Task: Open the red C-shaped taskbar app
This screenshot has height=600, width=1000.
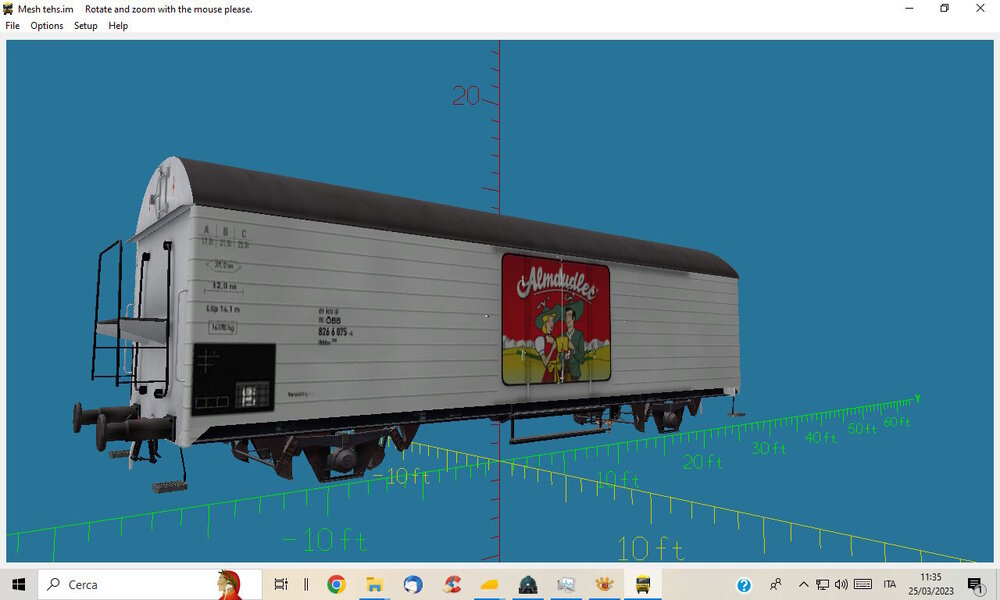Action: point(452,584)
